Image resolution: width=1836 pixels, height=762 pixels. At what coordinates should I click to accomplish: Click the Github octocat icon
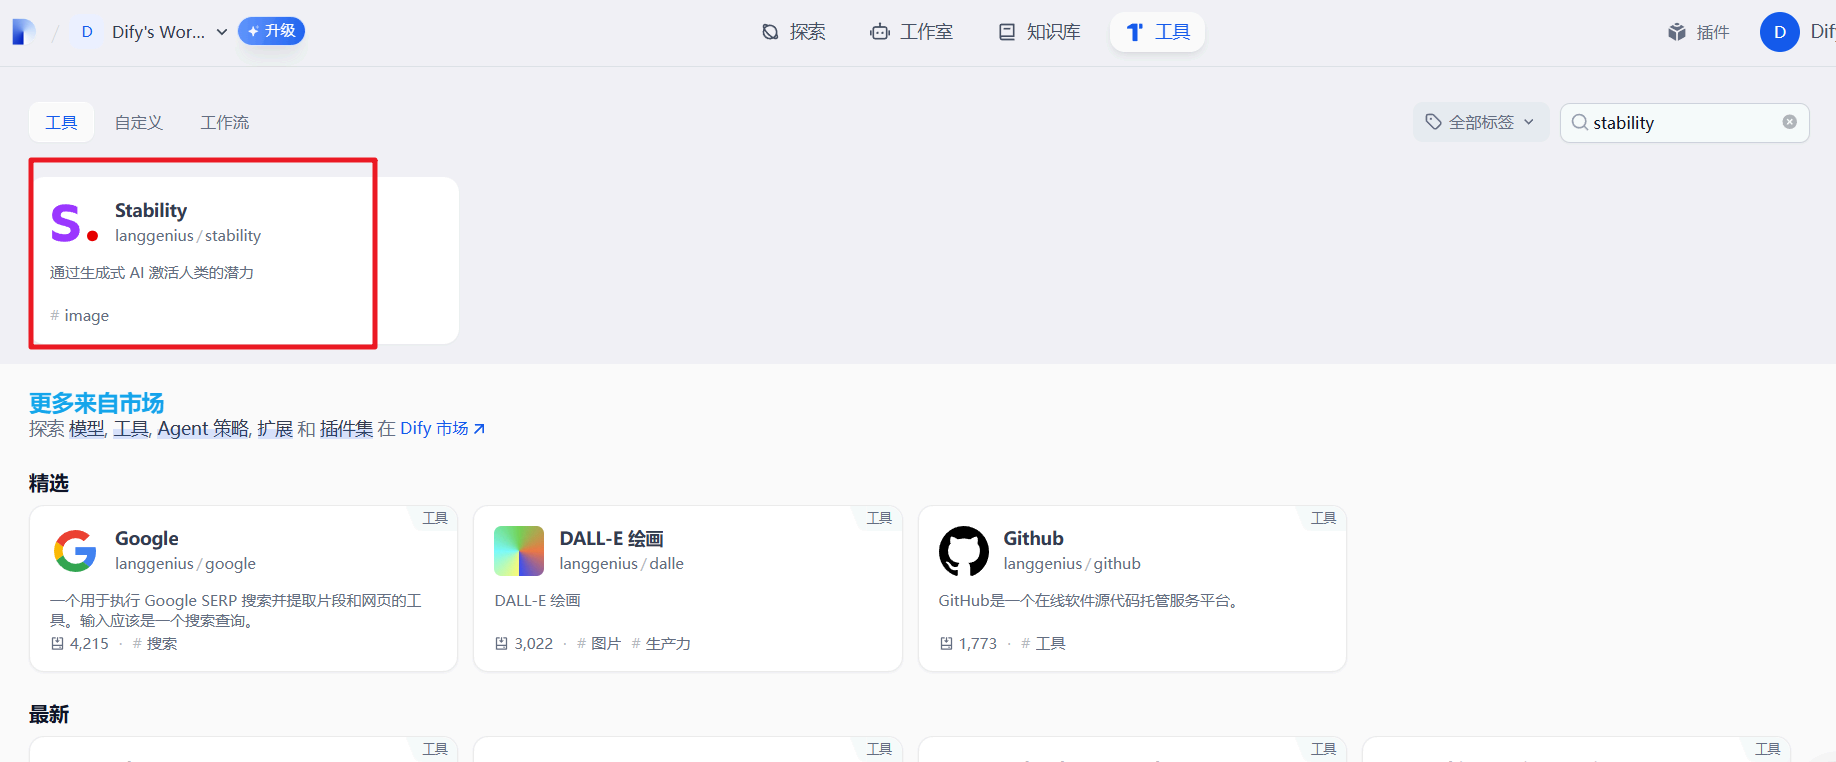pyautogui.click(x=963, y=551)
